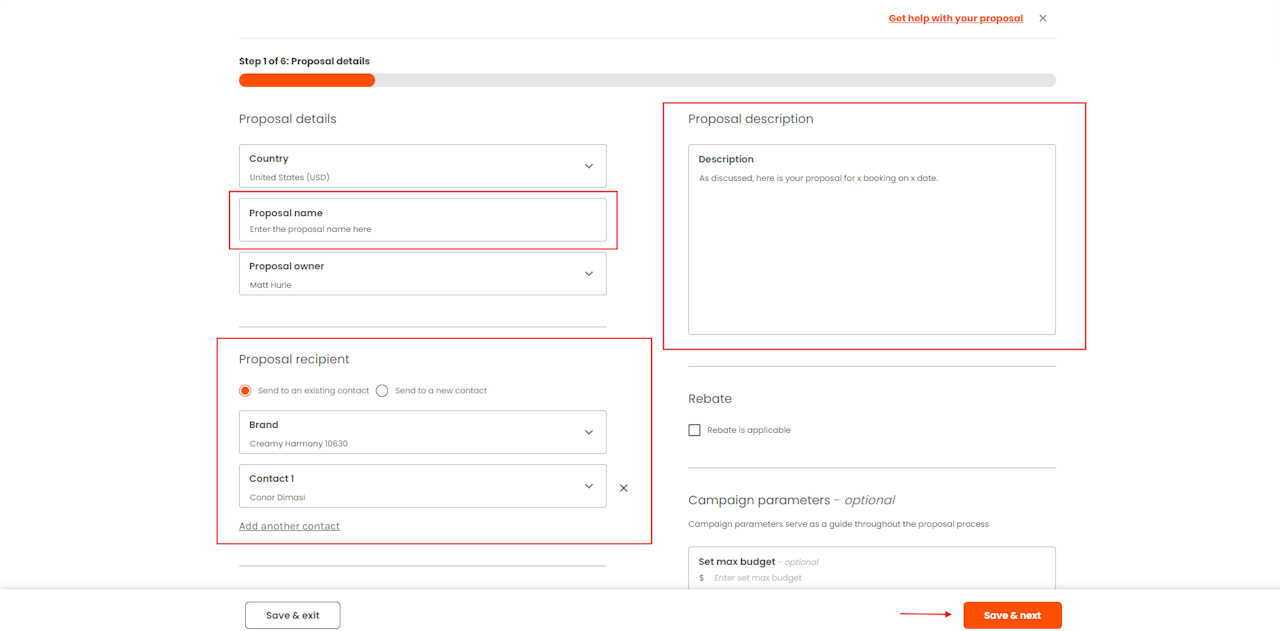The image size is (1280, 631).
Task: Remove Contact 1 with the X icon
Action: pos(623,488)
